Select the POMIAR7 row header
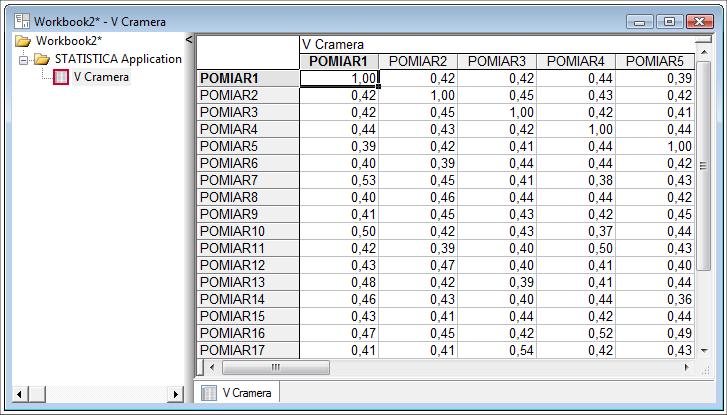This screenshot has height=415, width=727. [248, 180]
